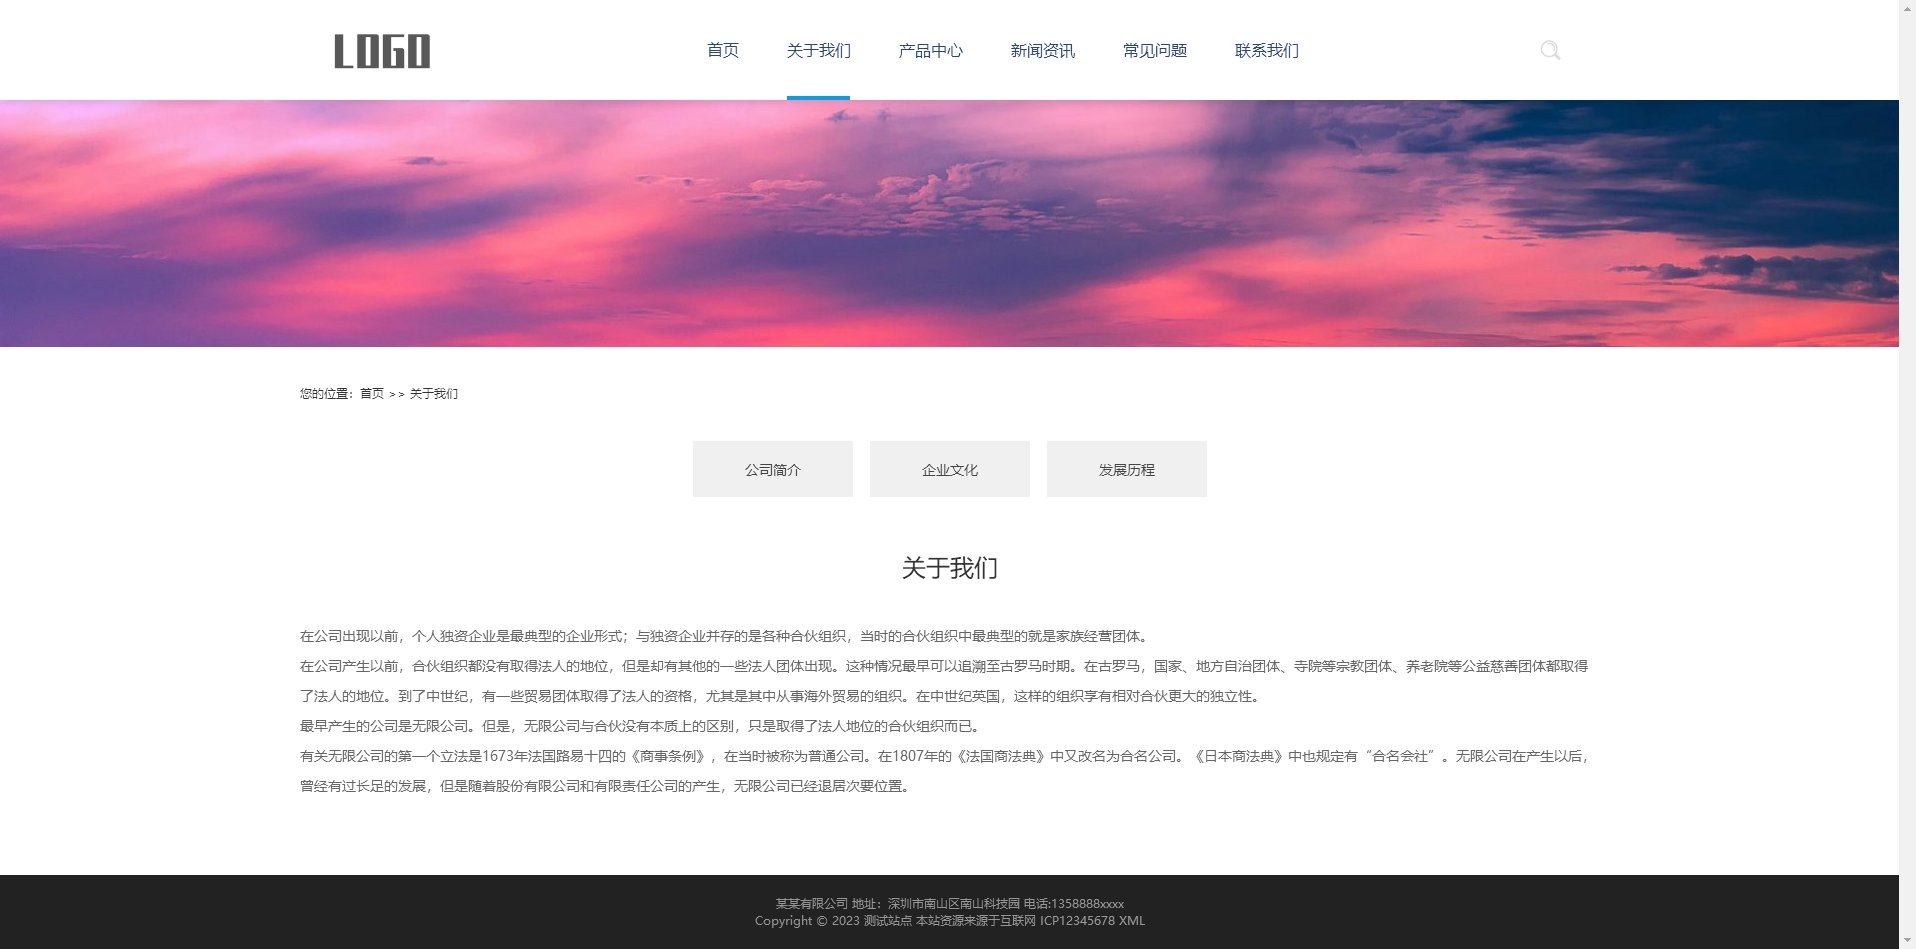The height and width of the screenshot is (949, 1916).
Task: Switch to the 公司简介 tab
Action: click(772, 469)
